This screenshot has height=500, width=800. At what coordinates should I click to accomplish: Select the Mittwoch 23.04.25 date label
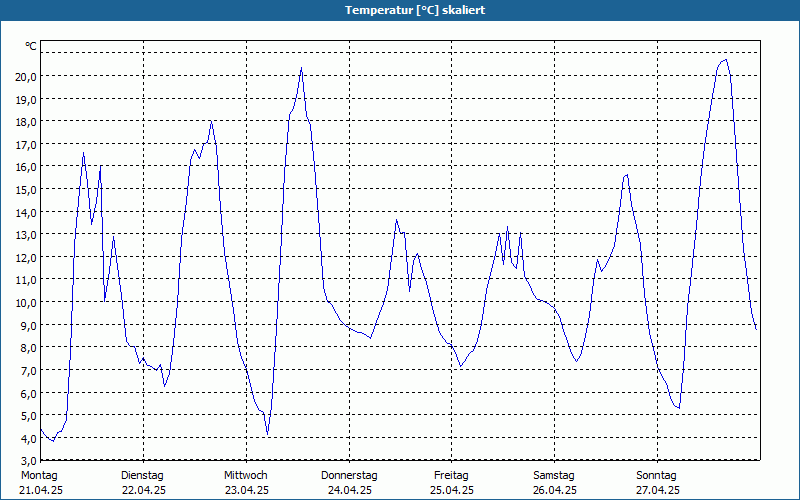point(246,483)
